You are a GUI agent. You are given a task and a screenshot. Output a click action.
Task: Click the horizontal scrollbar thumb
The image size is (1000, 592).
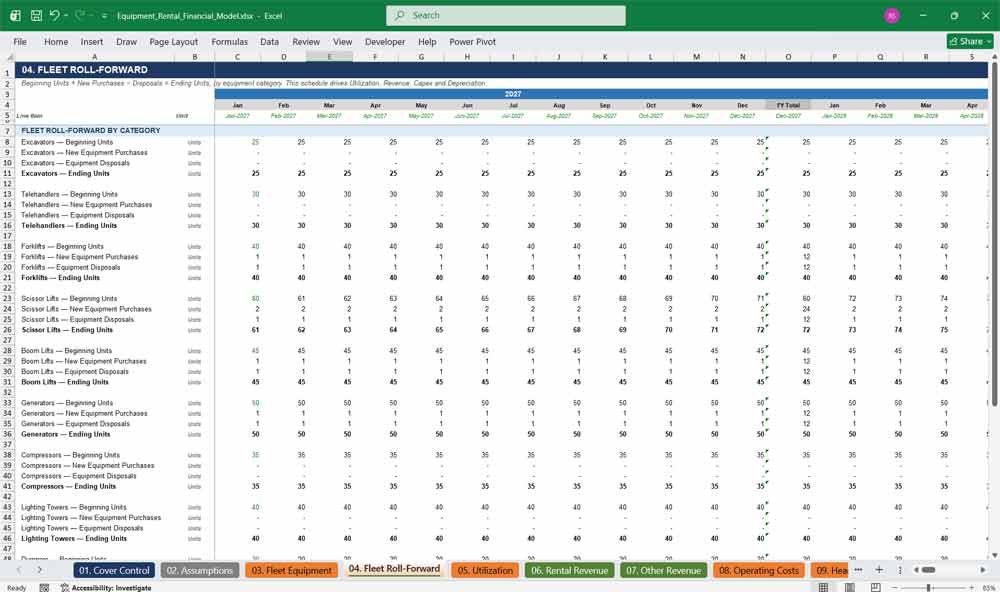(929, 570)
